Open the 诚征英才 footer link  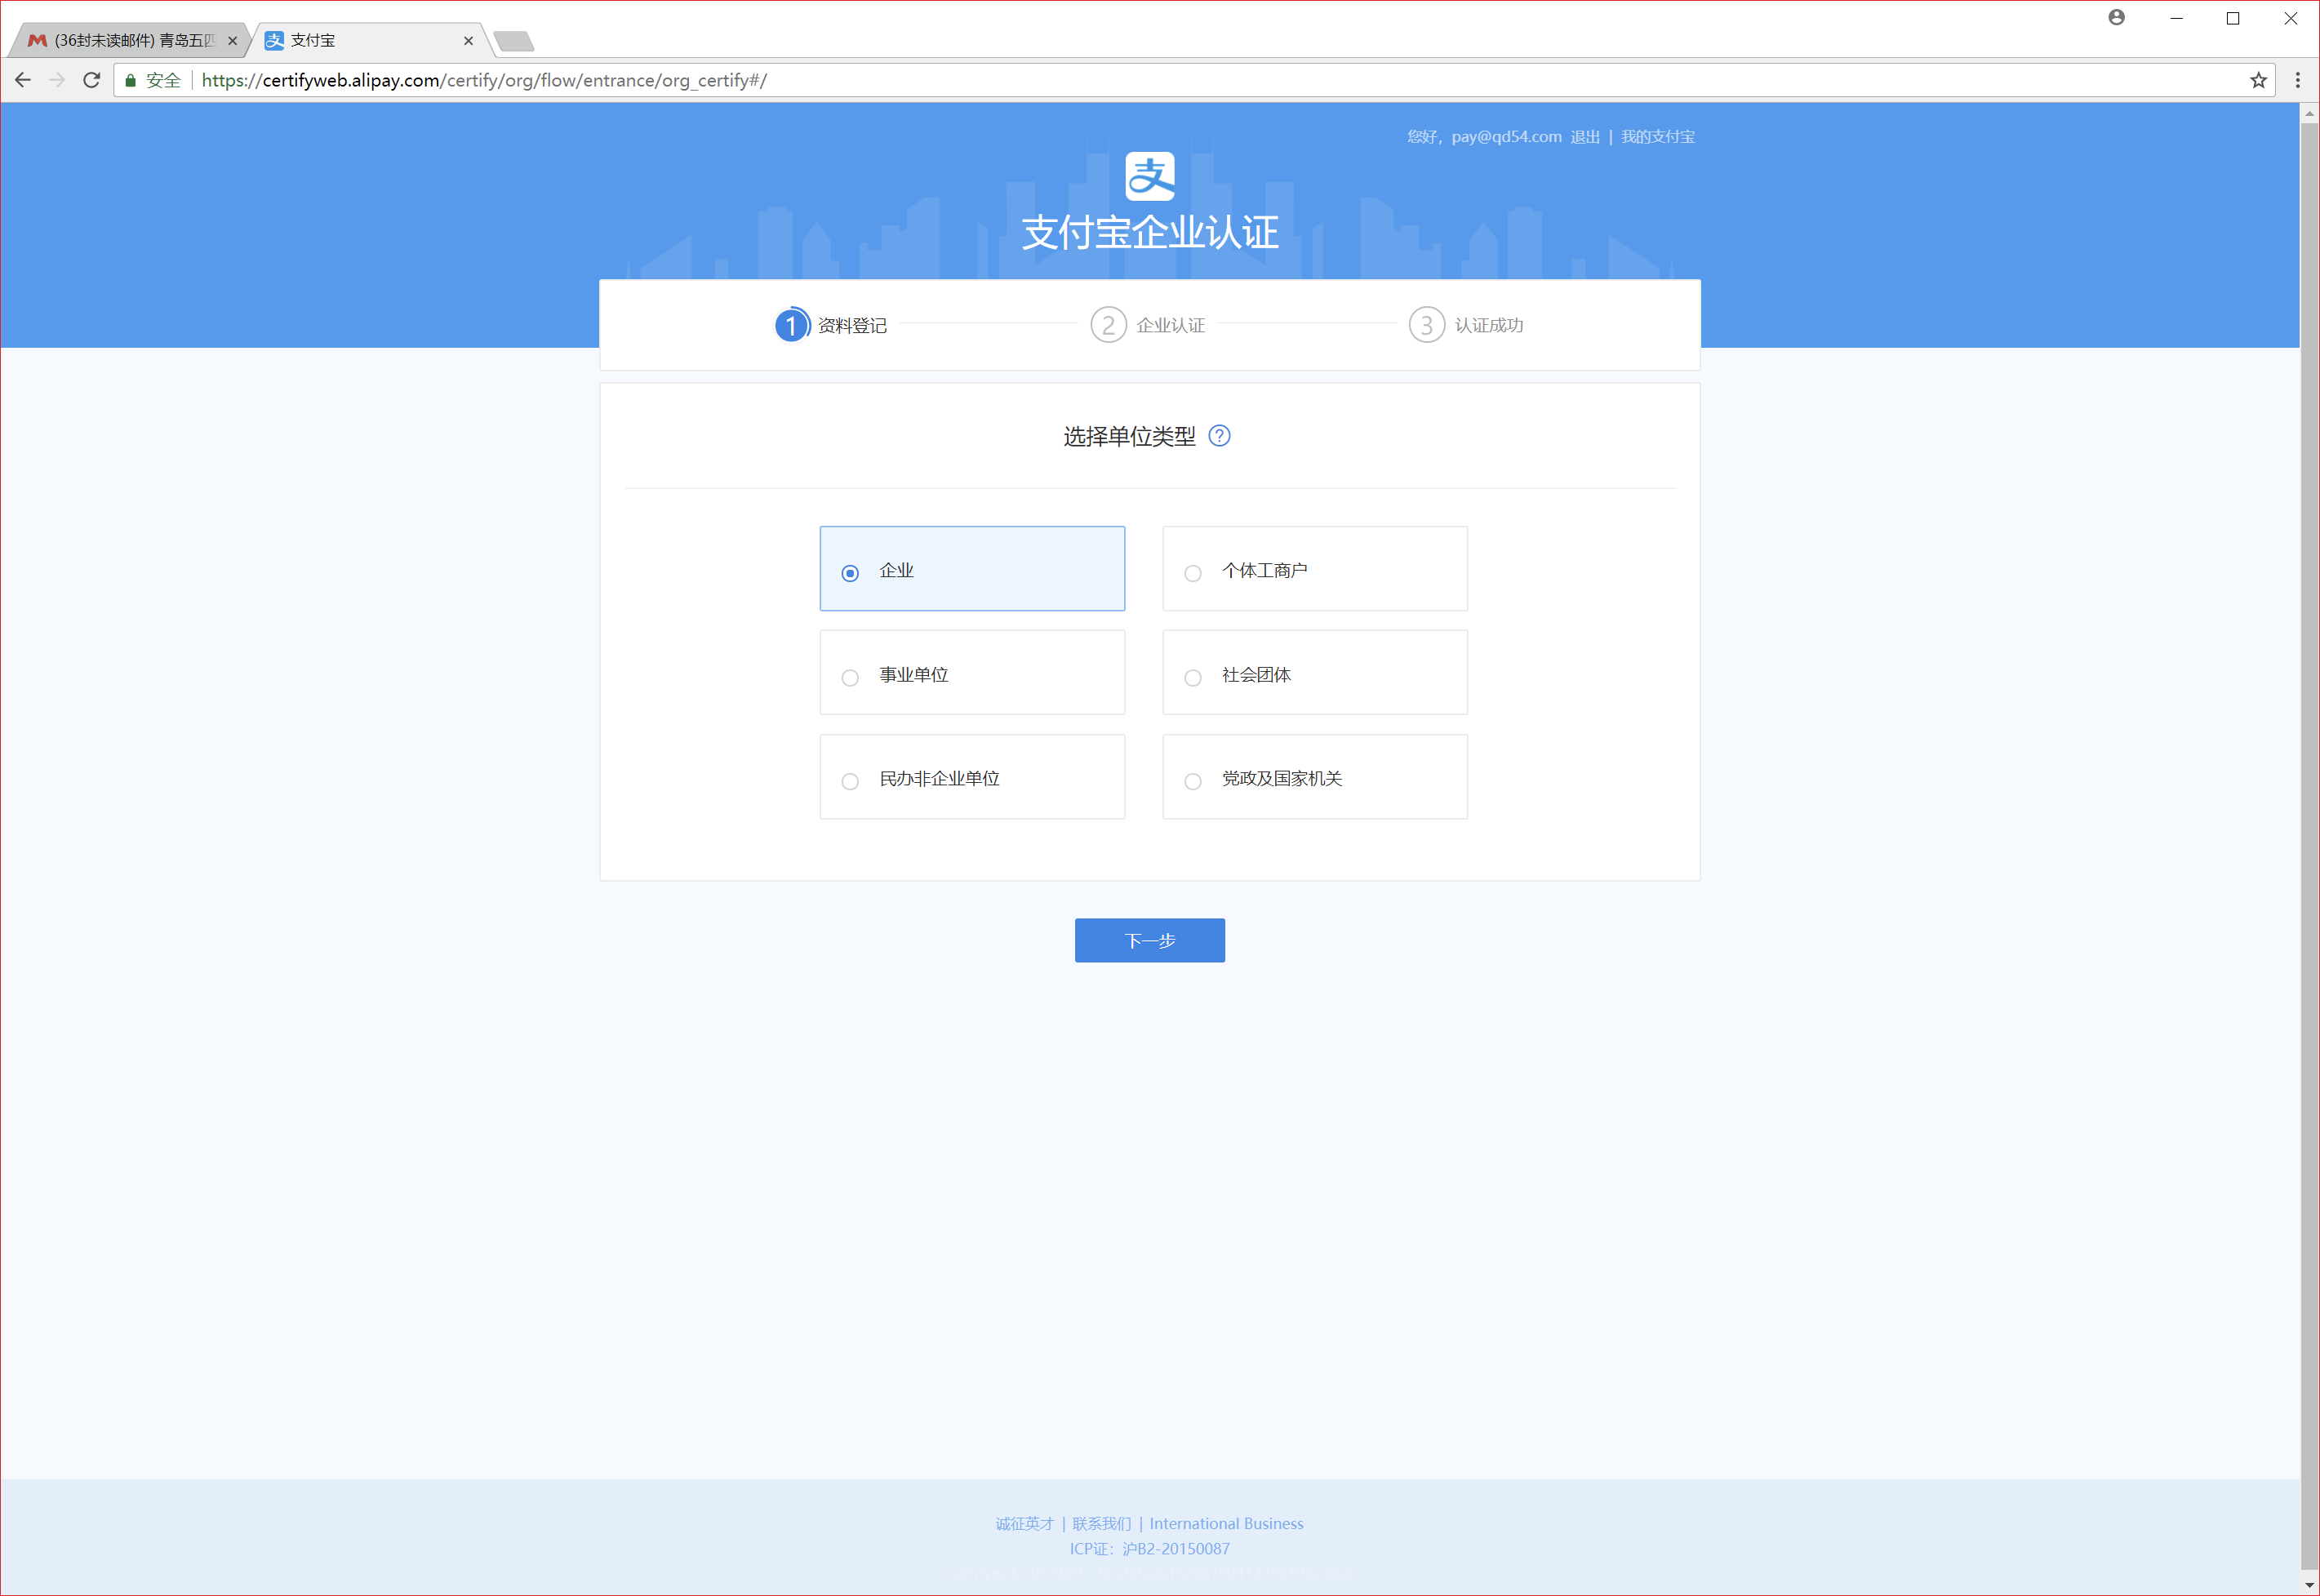point(1024,1523)
